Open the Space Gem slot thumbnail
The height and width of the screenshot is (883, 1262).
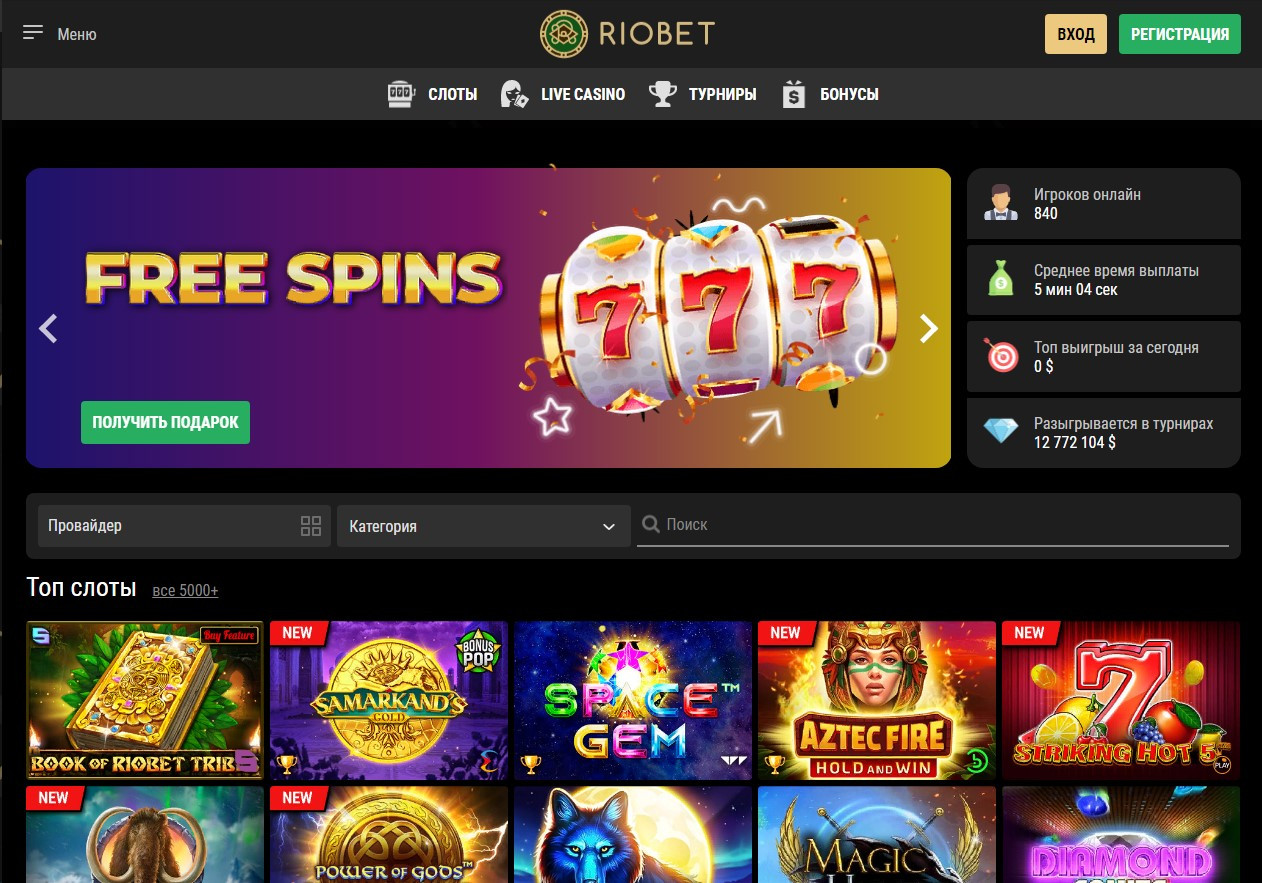pyautogui.click(x=633, y=701)
